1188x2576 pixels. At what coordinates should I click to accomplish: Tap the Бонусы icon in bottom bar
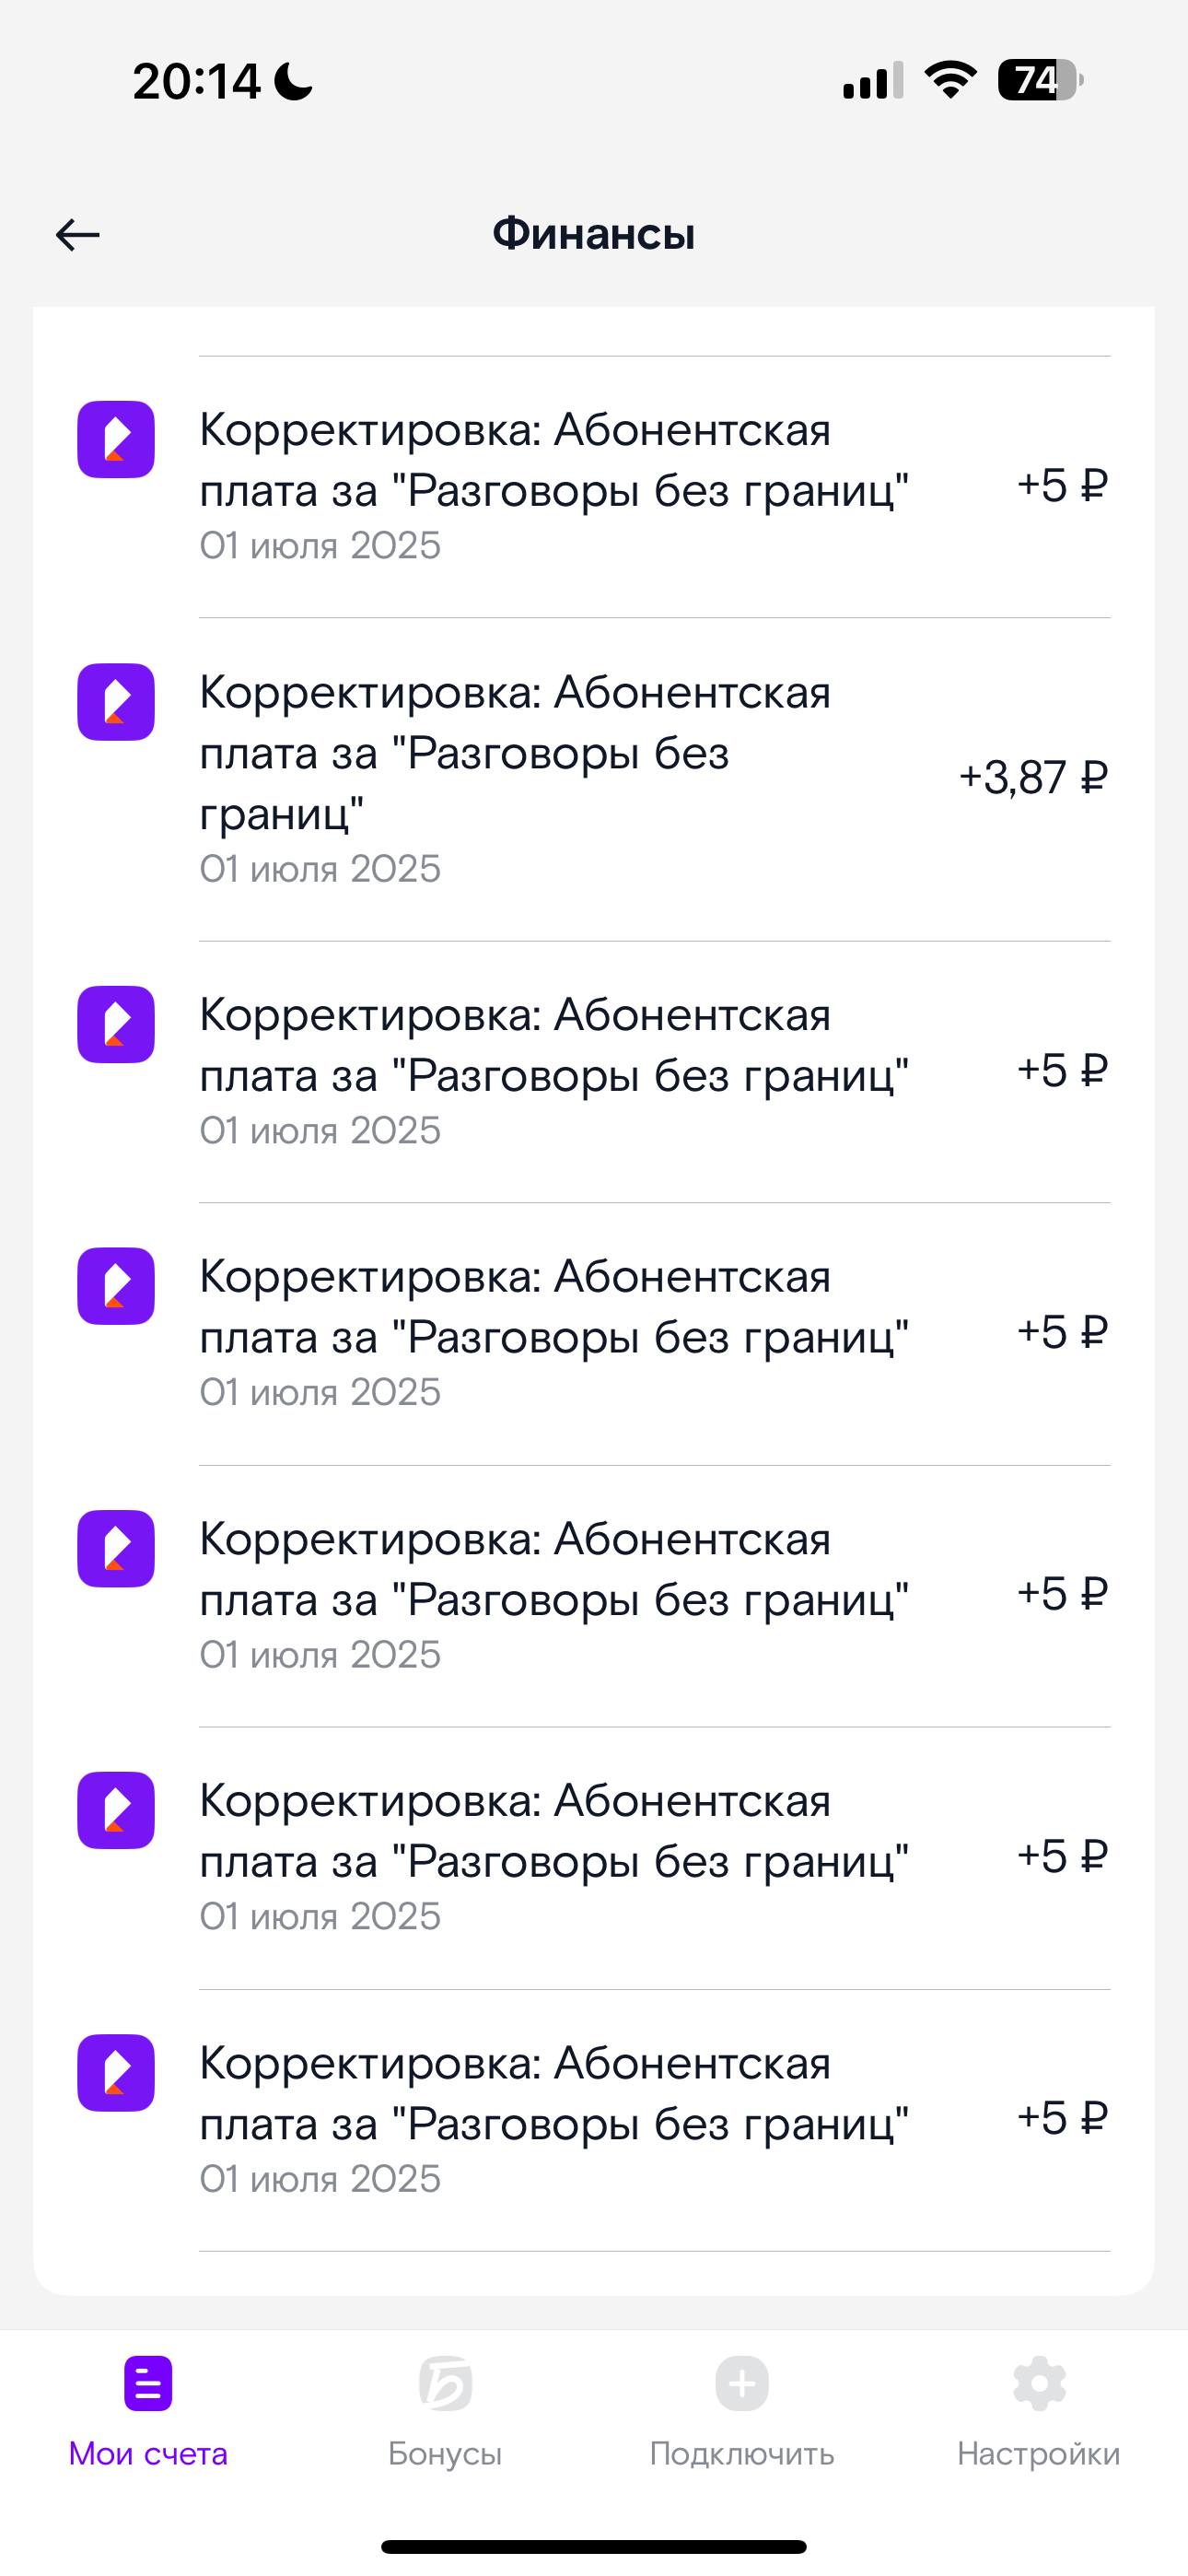[x=445, y=2383]
